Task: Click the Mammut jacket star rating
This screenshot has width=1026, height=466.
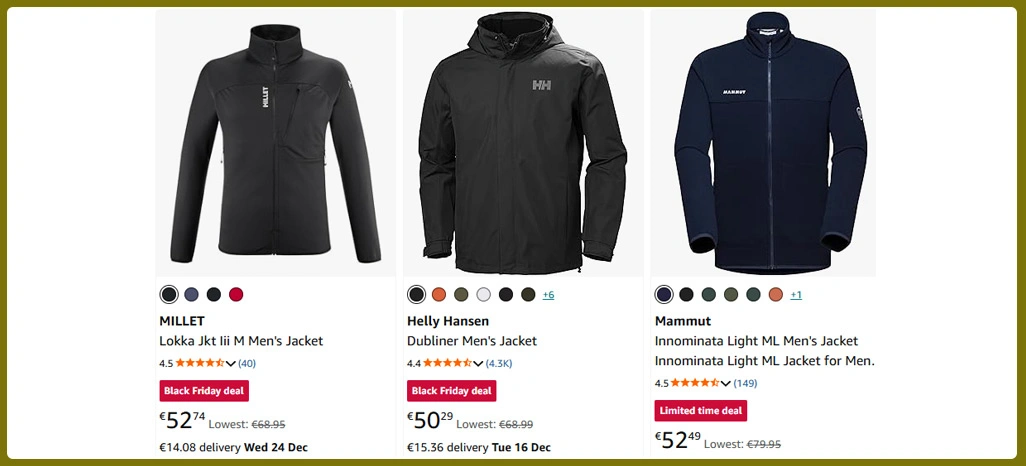Action: point(695,383)
